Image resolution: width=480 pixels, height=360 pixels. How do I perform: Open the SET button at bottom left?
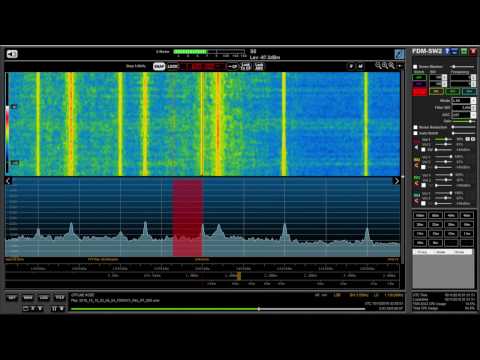point(12,298)
